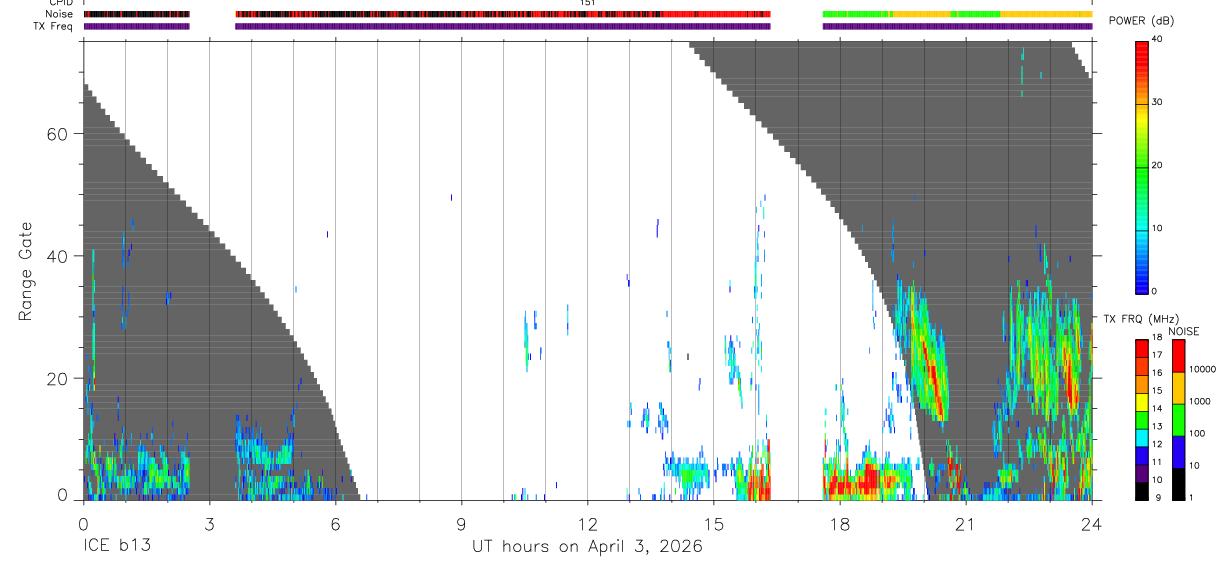Click the CPID row label
This screenshot has width=1228, height=567.
click(x=60, y=3)
